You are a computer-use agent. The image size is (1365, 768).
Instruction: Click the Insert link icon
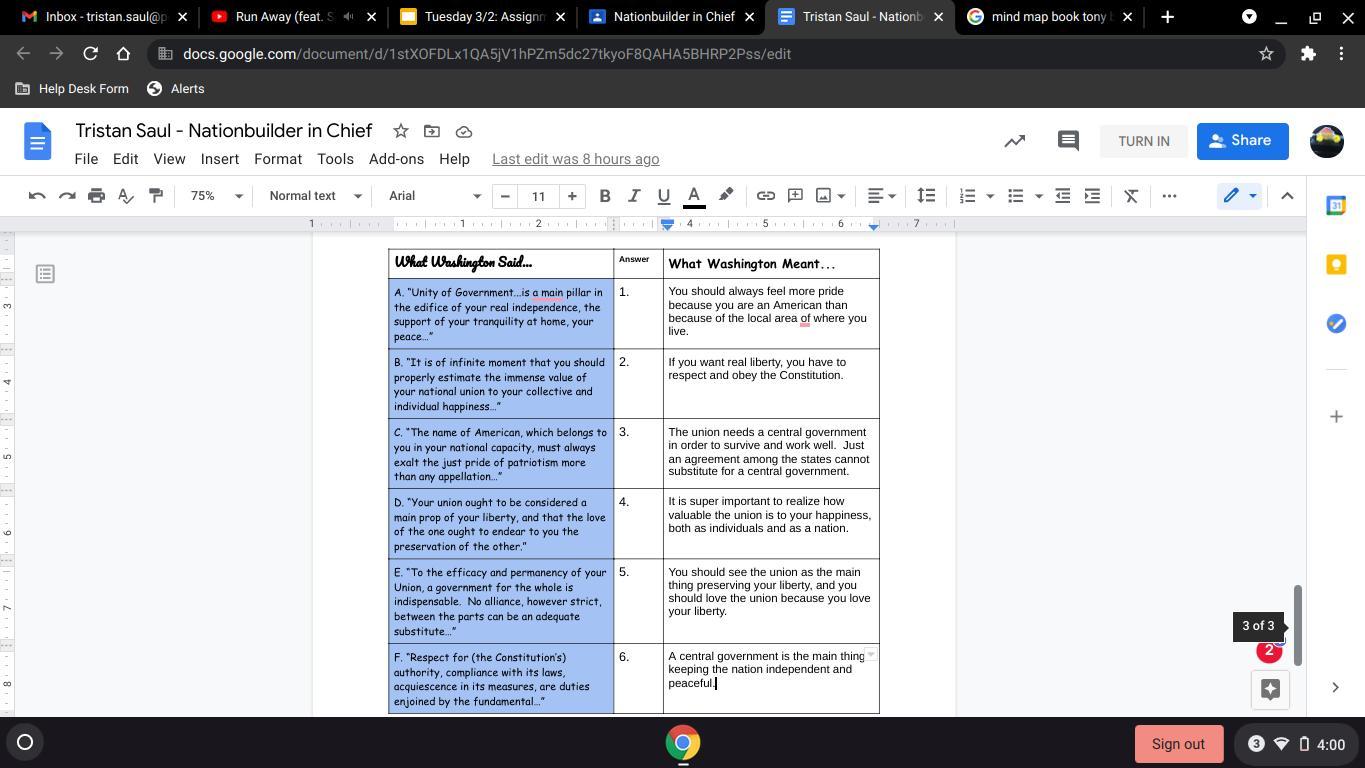click(x=765, y=196)
